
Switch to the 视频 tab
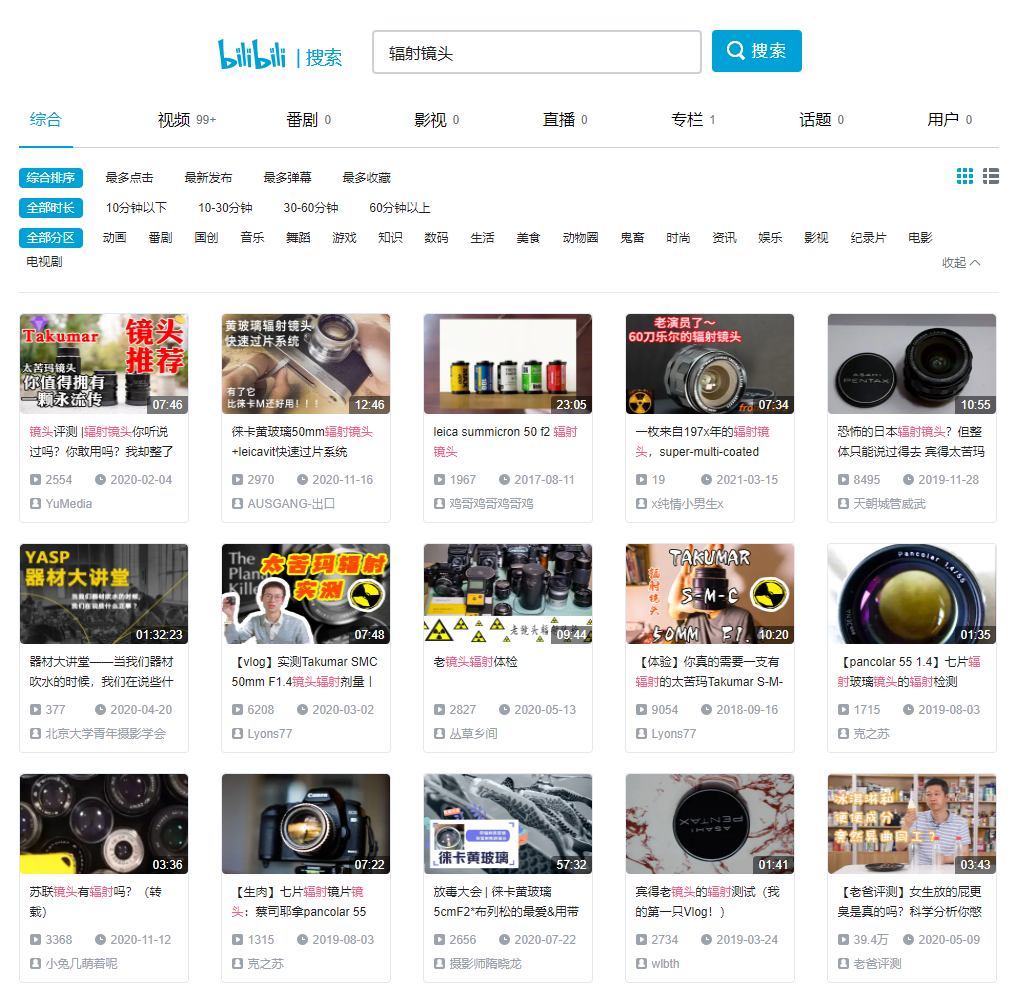[174, 120]
